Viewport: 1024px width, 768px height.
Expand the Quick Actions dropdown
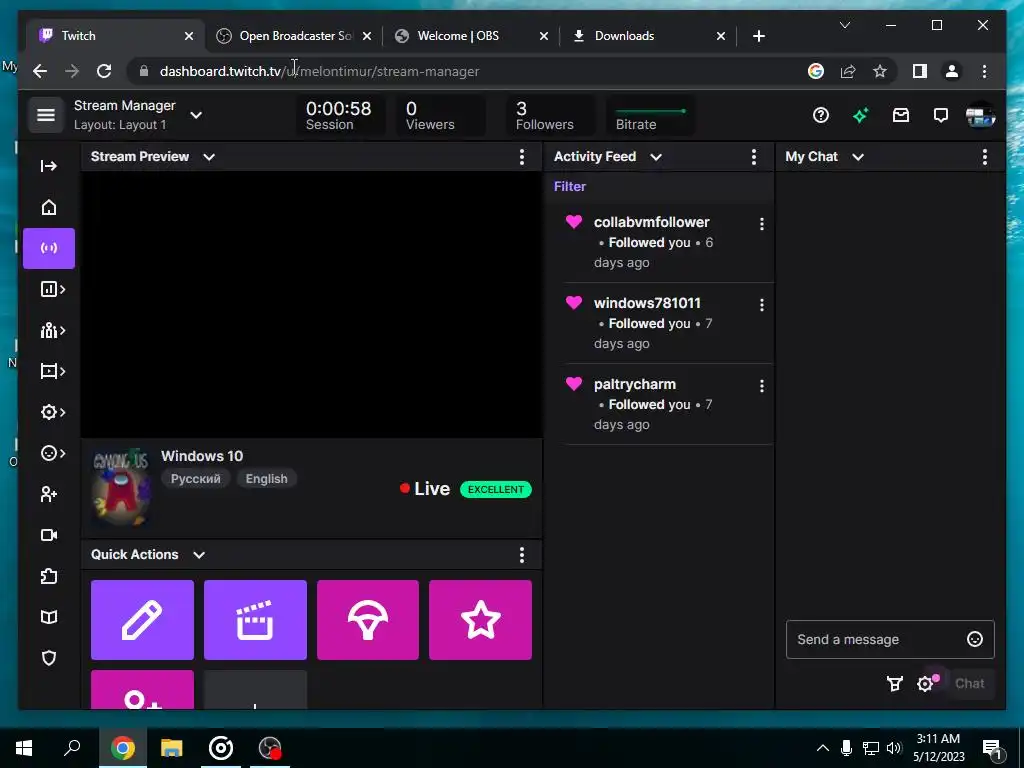pyautogui.click(x=199, y=554)
